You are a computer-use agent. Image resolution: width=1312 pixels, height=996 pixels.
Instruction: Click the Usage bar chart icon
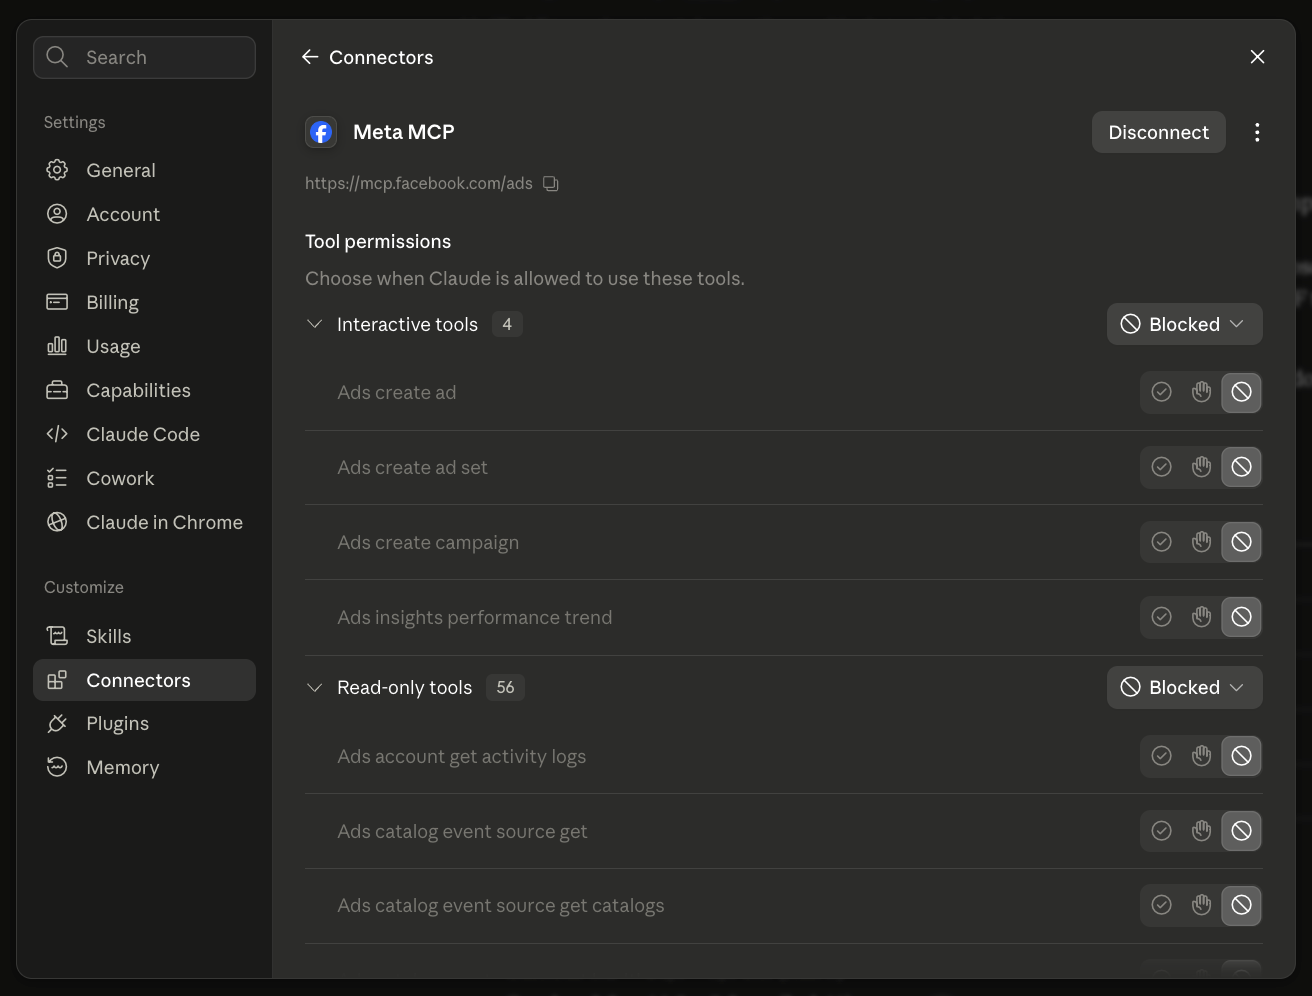click(x=57, y=346)
